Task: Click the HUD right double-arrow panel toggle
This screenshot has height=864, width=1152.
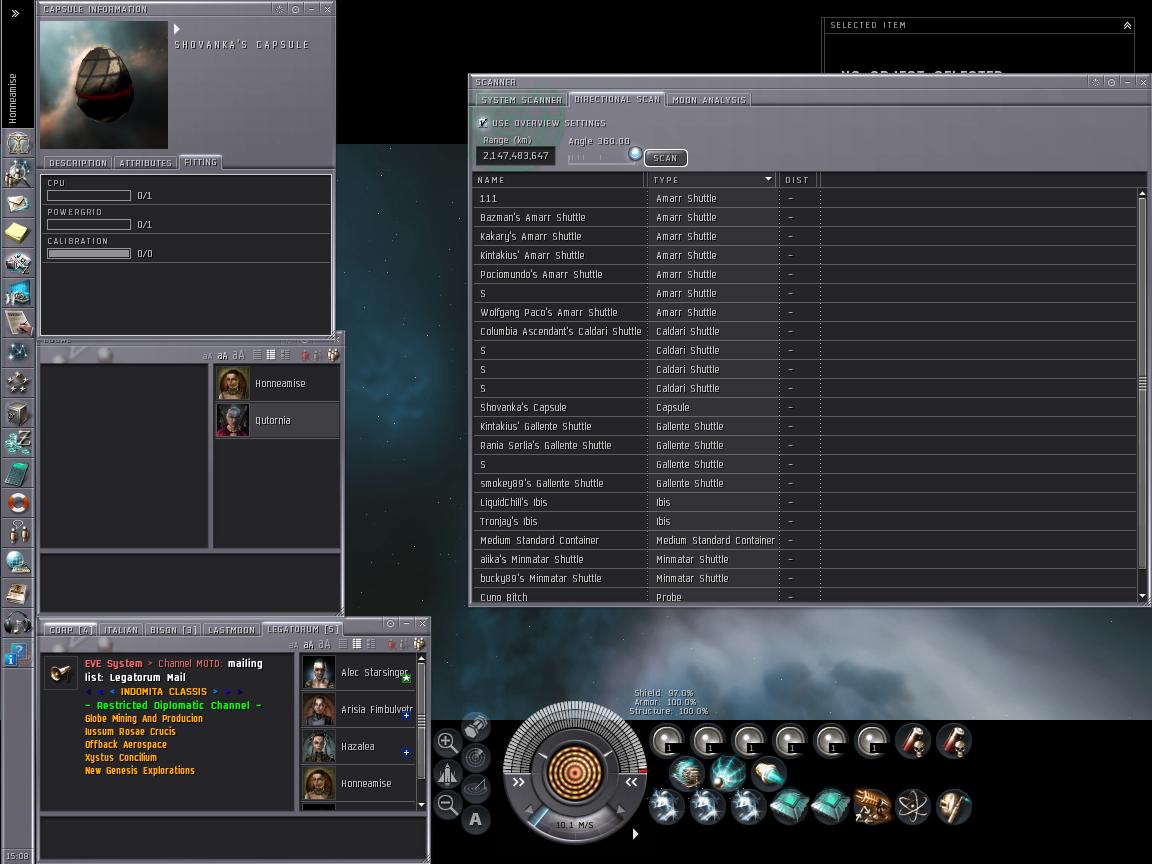Action: point(631,782)
